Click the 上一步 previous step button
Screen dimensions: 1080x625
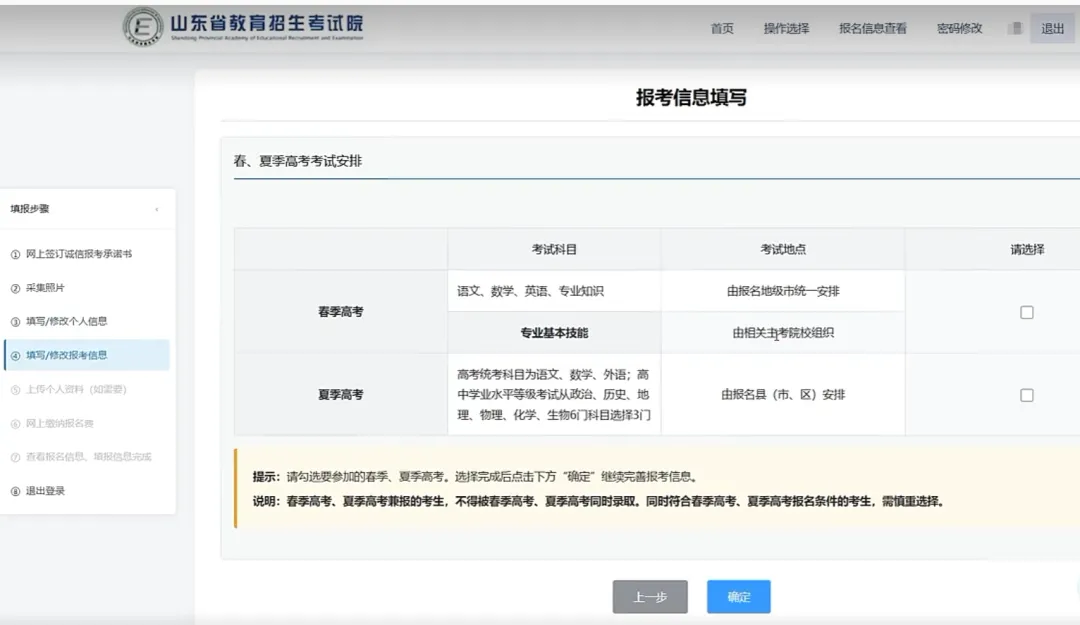click(x=650, y=597)
